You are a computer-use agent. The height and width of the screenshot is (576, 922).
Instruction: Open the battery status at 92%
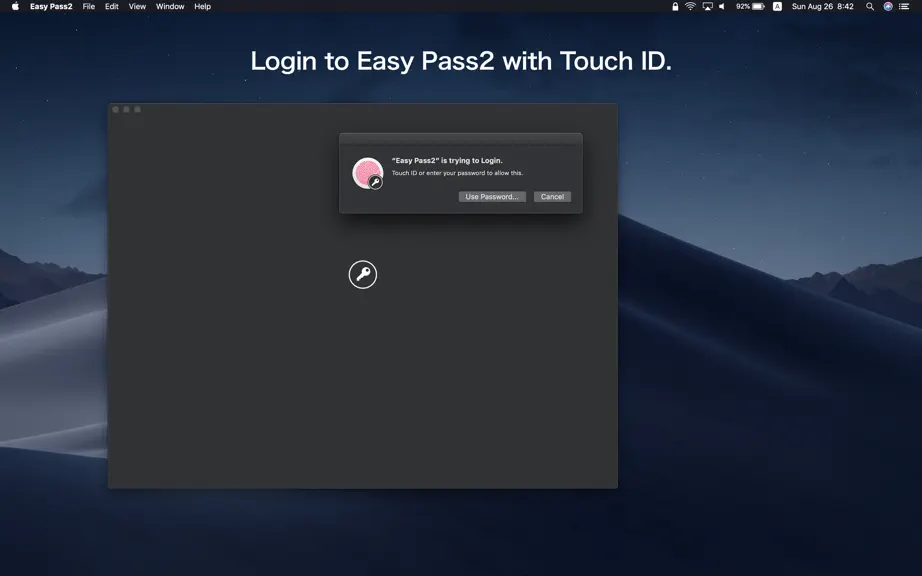point(750,6)
